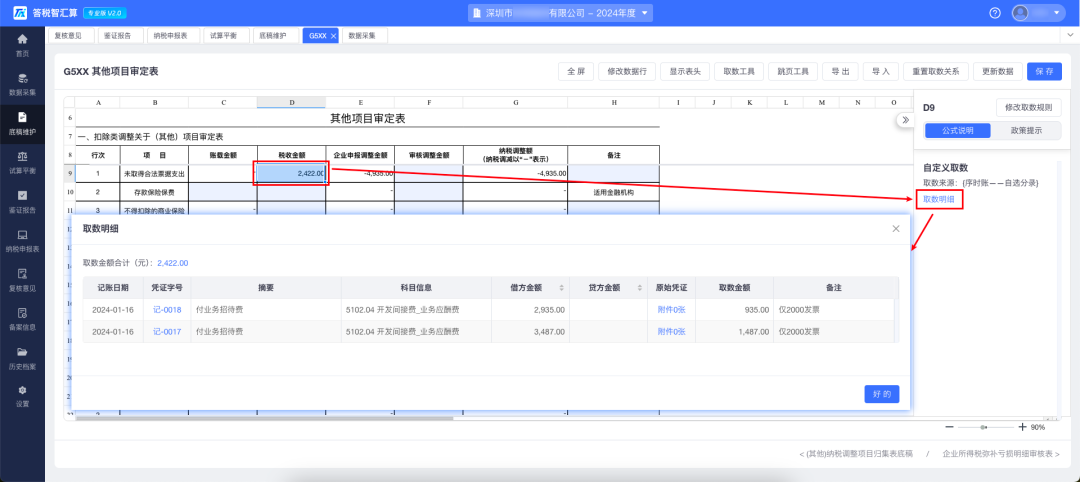1080x482 pixels.
Task: Select column D header
Action: coord(291,103)
